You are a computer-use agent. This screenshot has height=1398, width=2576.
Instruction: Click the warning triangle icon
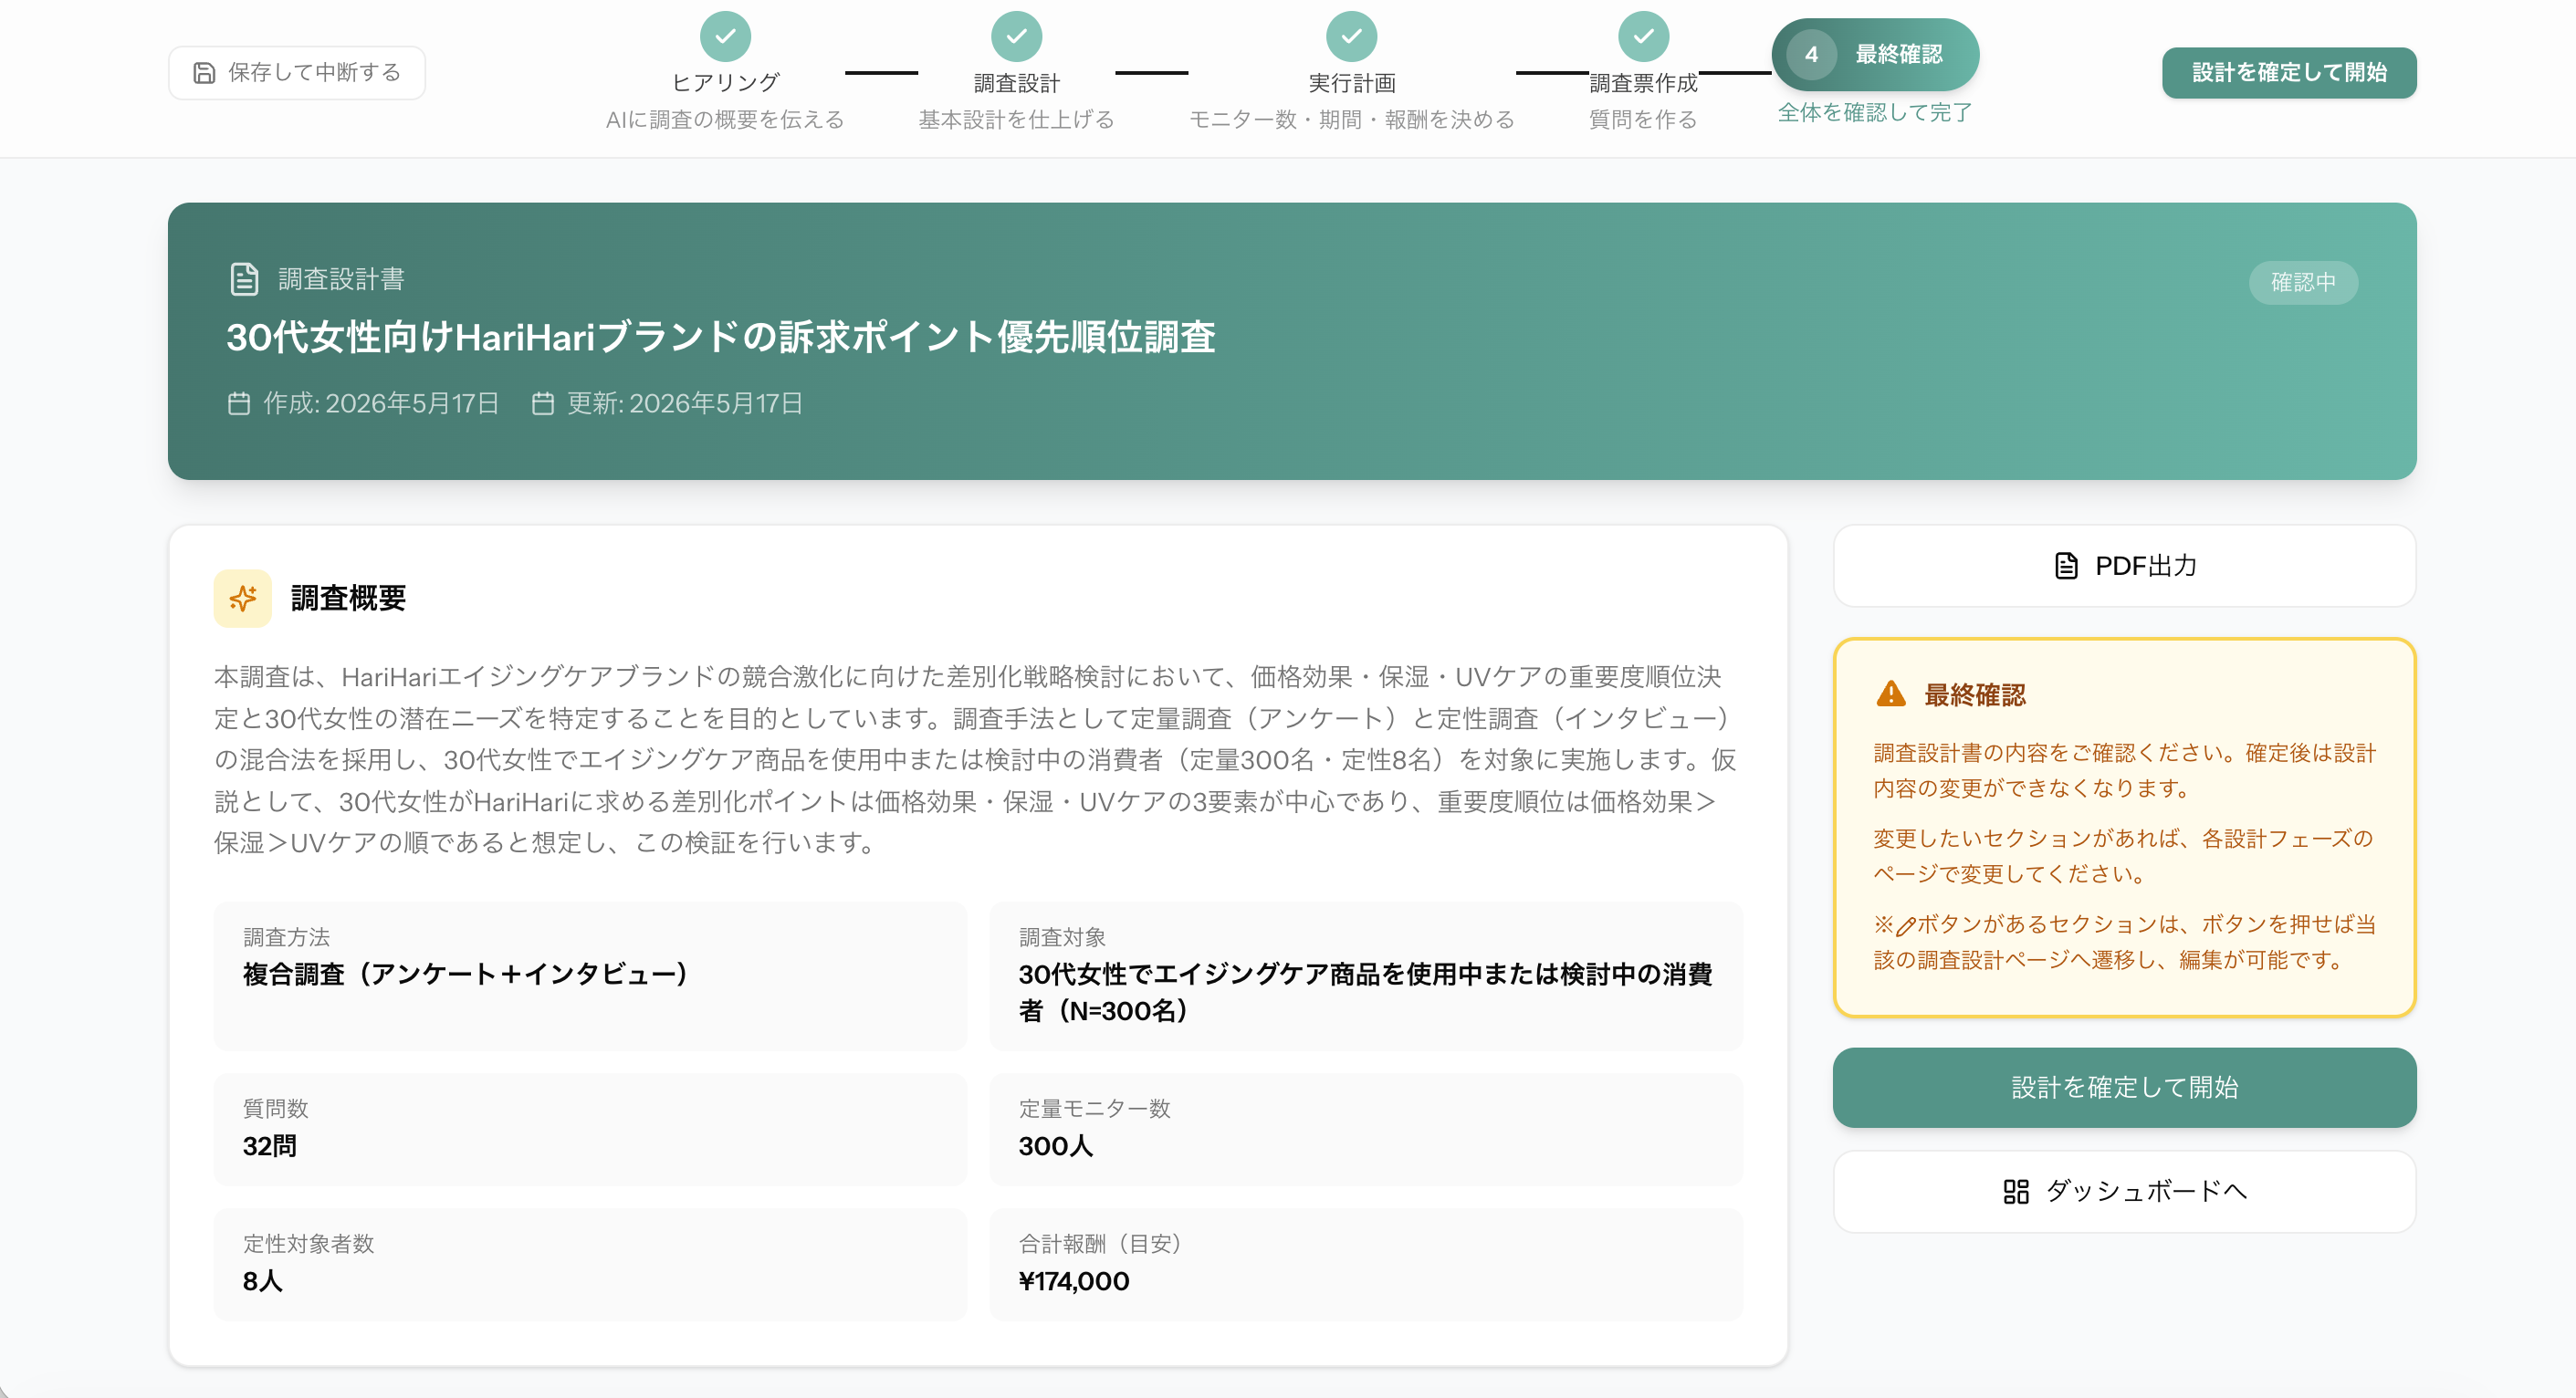[1891, 694]
